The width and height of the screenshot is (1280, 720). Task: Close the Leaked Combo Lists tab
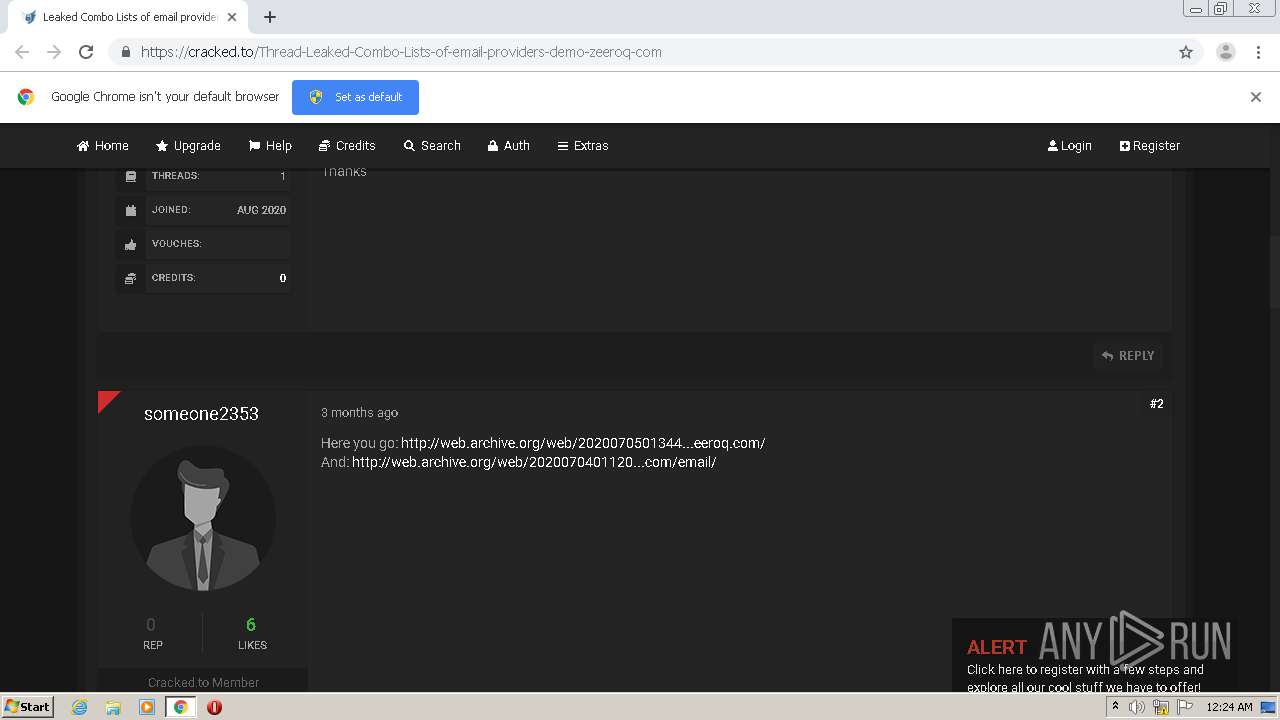point(232,17)
